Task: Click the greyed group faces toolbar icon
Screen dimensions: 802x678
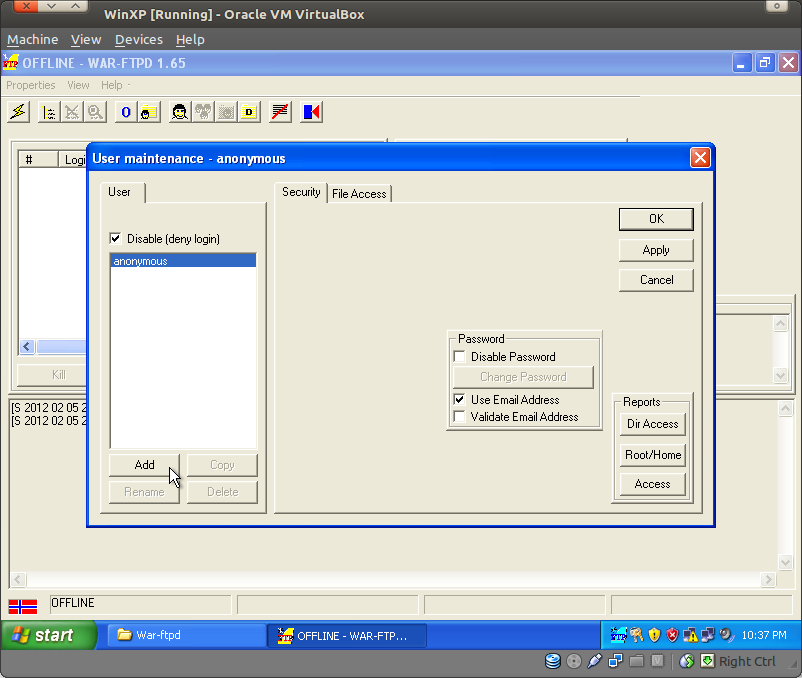Action: click(203, 111)
